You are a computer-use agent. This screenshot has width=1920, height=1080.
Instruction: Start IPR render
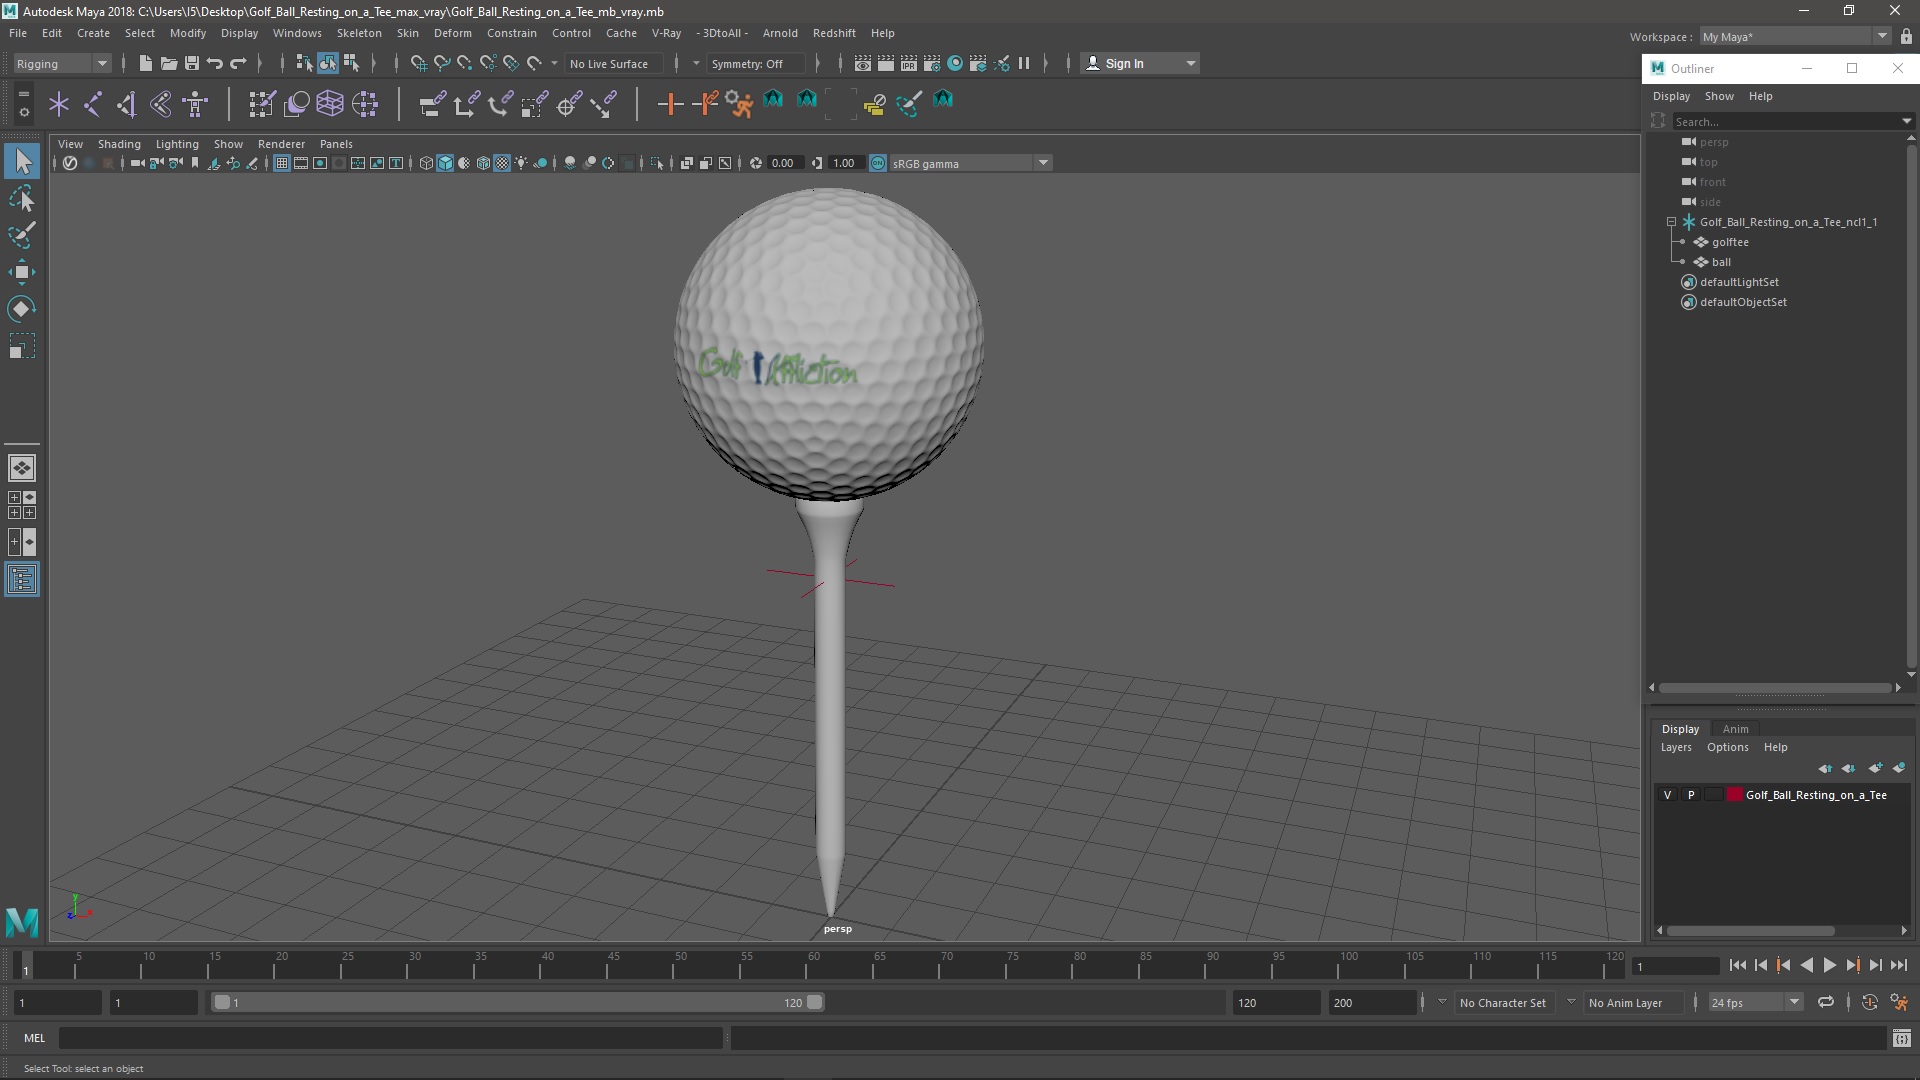(909, 63)
